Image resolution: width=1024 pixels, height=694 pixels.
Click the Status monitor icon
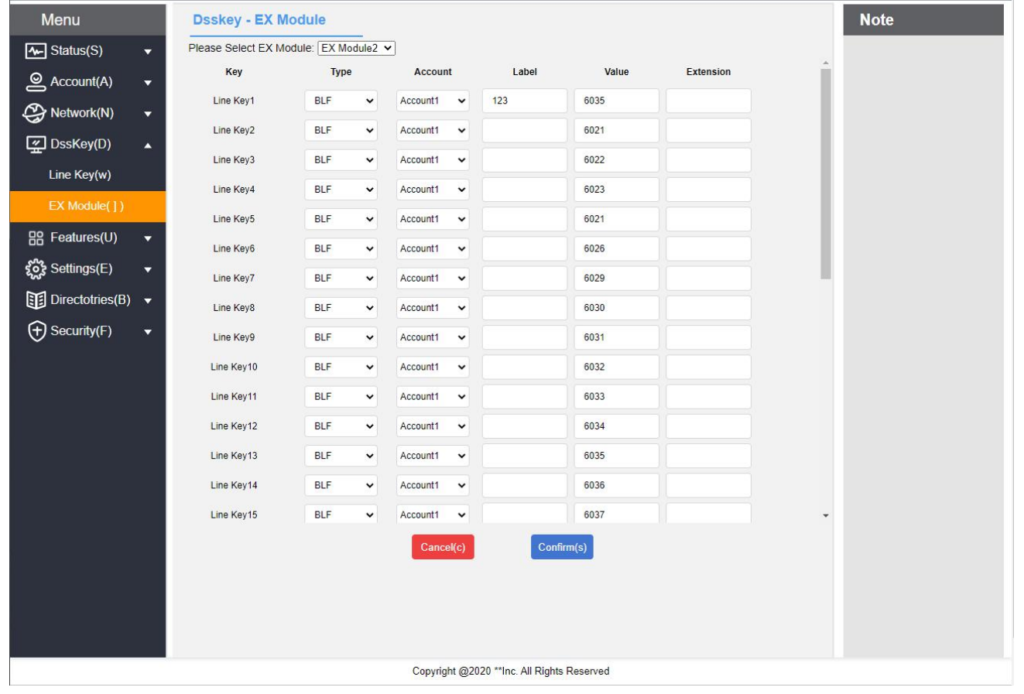tap(35, 50)
